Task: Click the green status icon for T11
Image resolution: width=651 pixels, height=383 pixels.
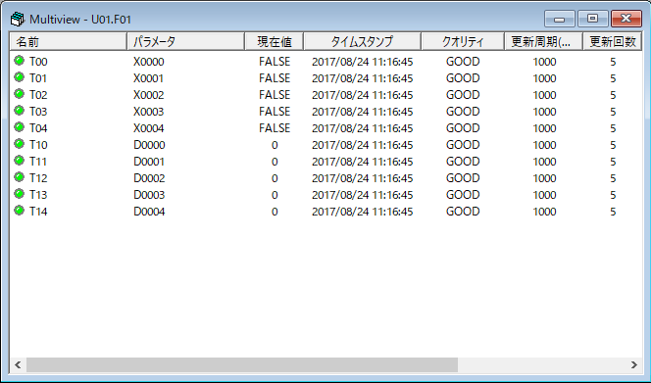Action: (x=19, y=160)
